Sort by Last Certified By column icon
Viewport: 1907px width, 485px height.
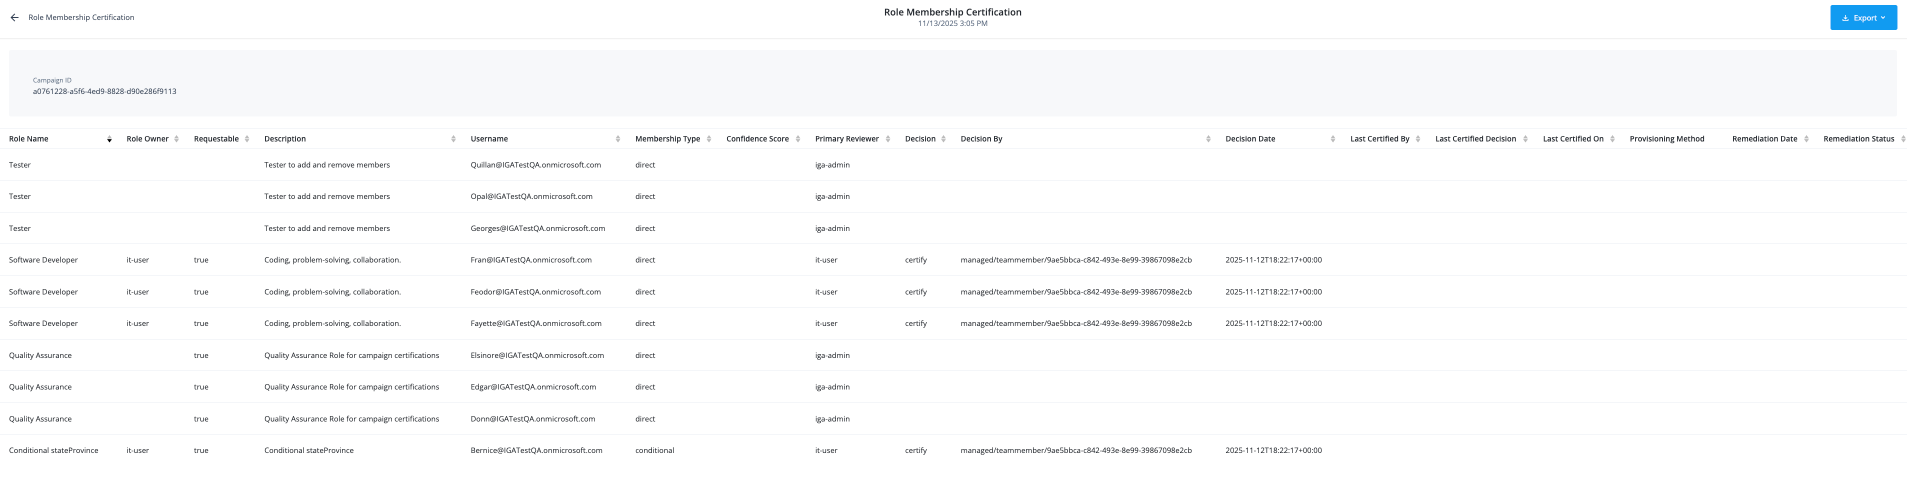(x=1418, y=139)
